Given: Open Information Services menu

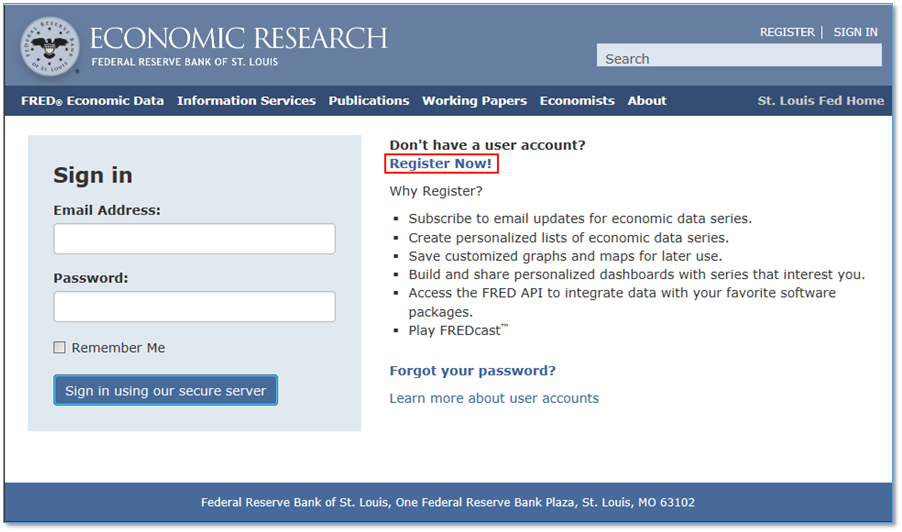Looking at the screenshot, I should 246,101.
